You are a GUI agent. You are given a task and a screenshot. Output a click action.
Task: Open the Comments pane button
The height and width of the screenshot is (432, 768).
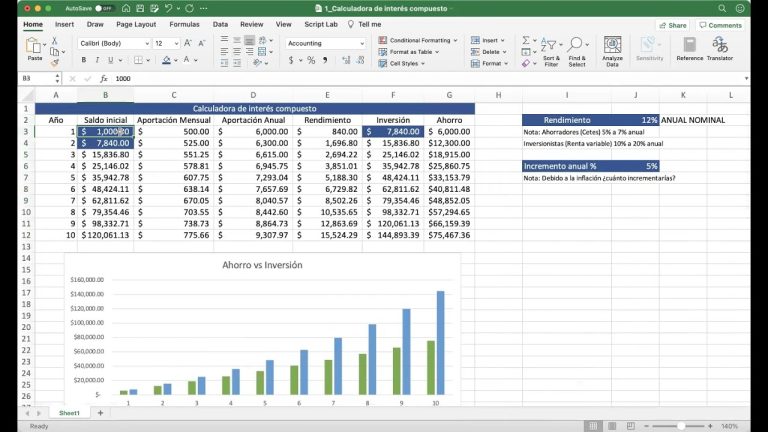tap(721, 25)
